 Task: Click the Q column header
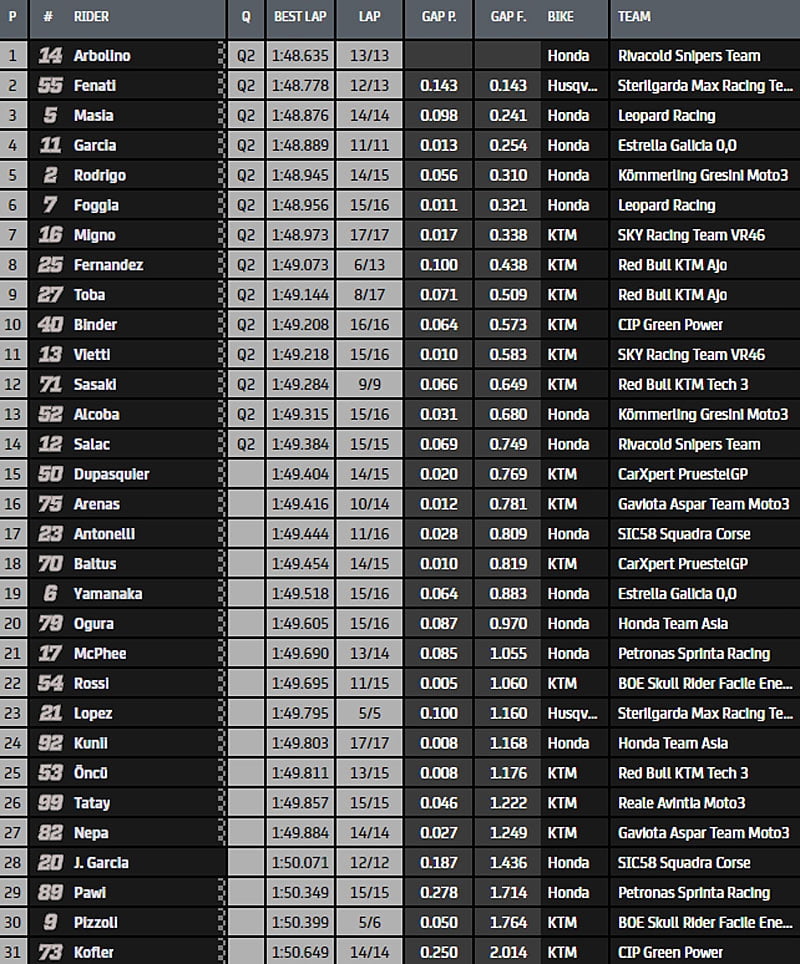[x=246, y=17]
